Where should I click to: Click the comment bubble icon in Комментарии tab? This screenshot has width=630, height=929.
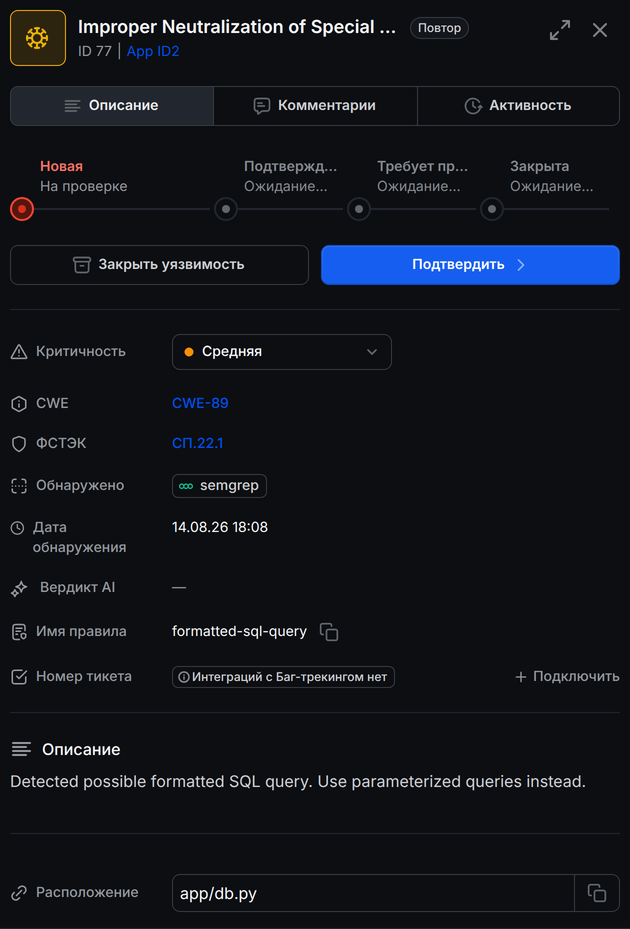point(262,106)
